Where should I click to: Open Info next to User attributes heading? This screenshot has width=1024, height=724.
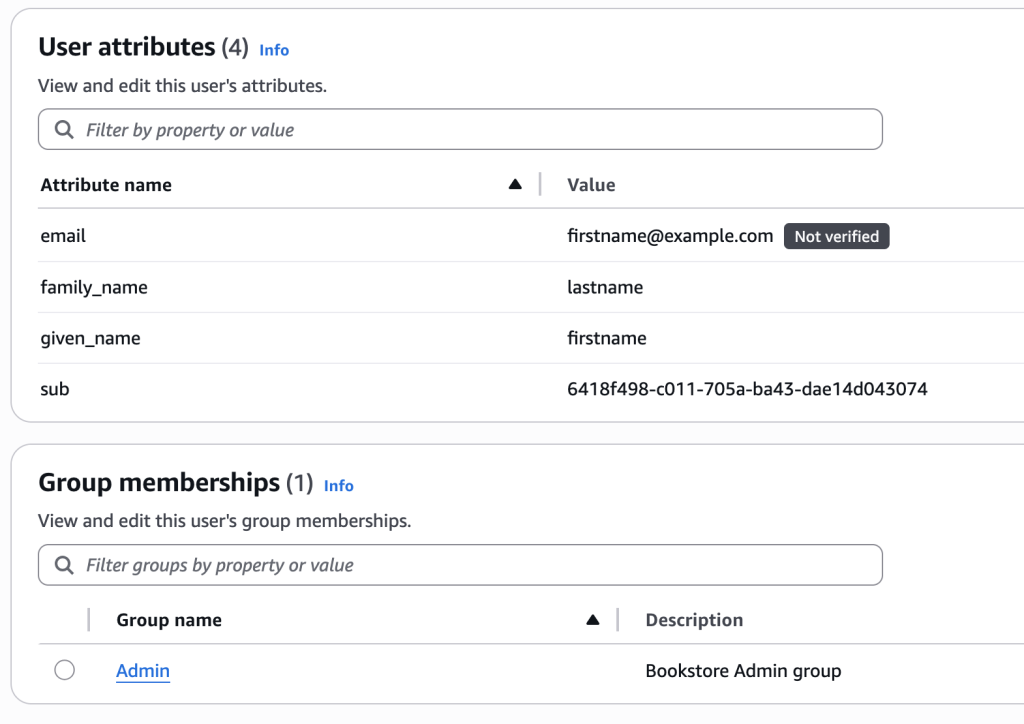pyautogui.click(x=273, y=49)
